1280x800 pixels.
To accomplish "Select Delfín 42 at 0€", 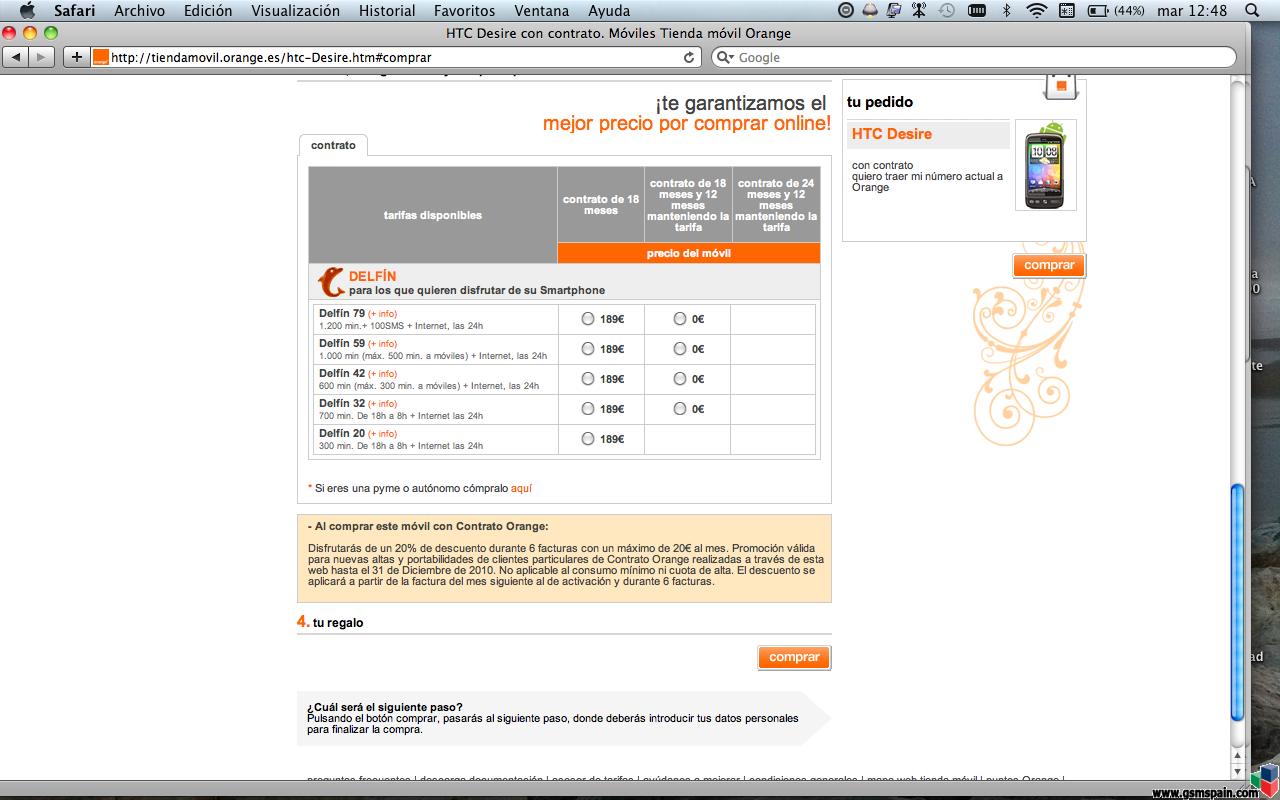I will 680,379.
